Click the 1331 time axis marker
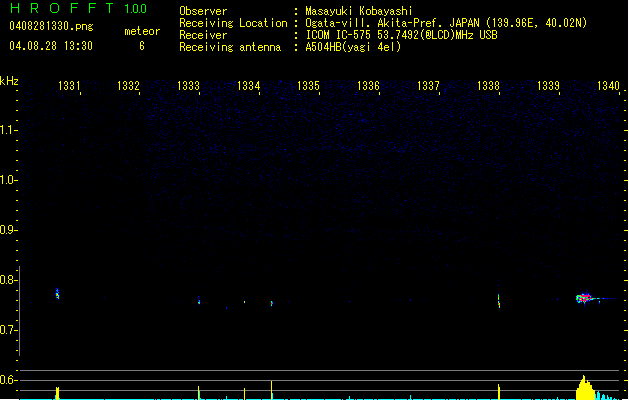The width and height of the screenshot is (629, 400). [69, 85]
